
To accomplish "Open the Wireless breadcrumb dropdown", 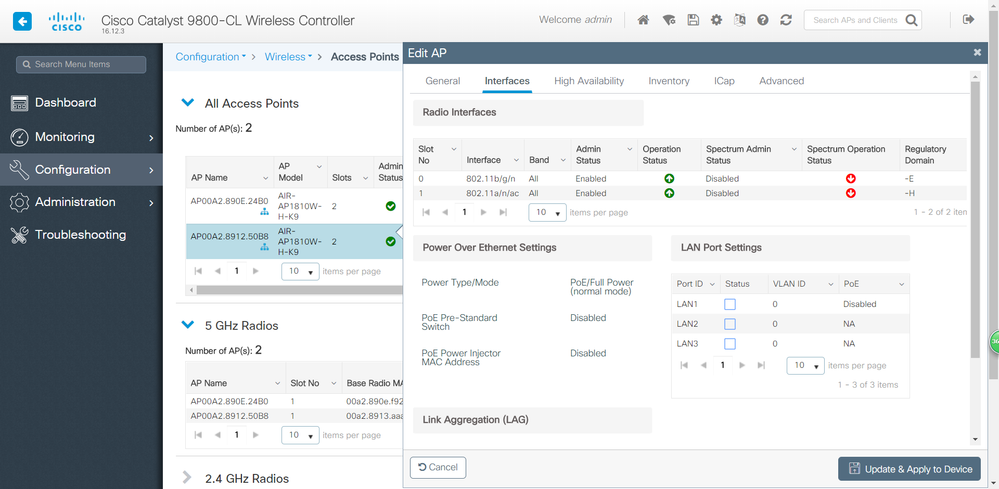I will pyautogui.click(x=289, y=57).
